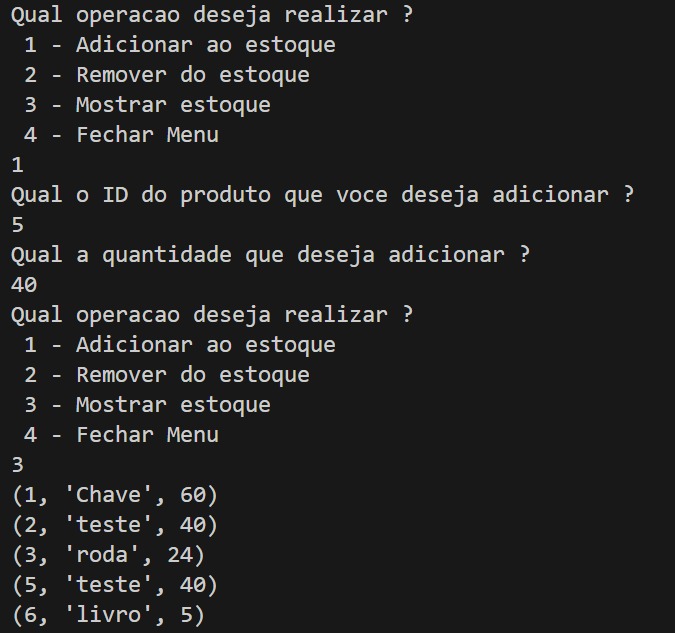This screenshot has height=633, width=675.
Task: Click second 'Qual operacao deseja realizar ?' prompt
Action: coord(212,314)
